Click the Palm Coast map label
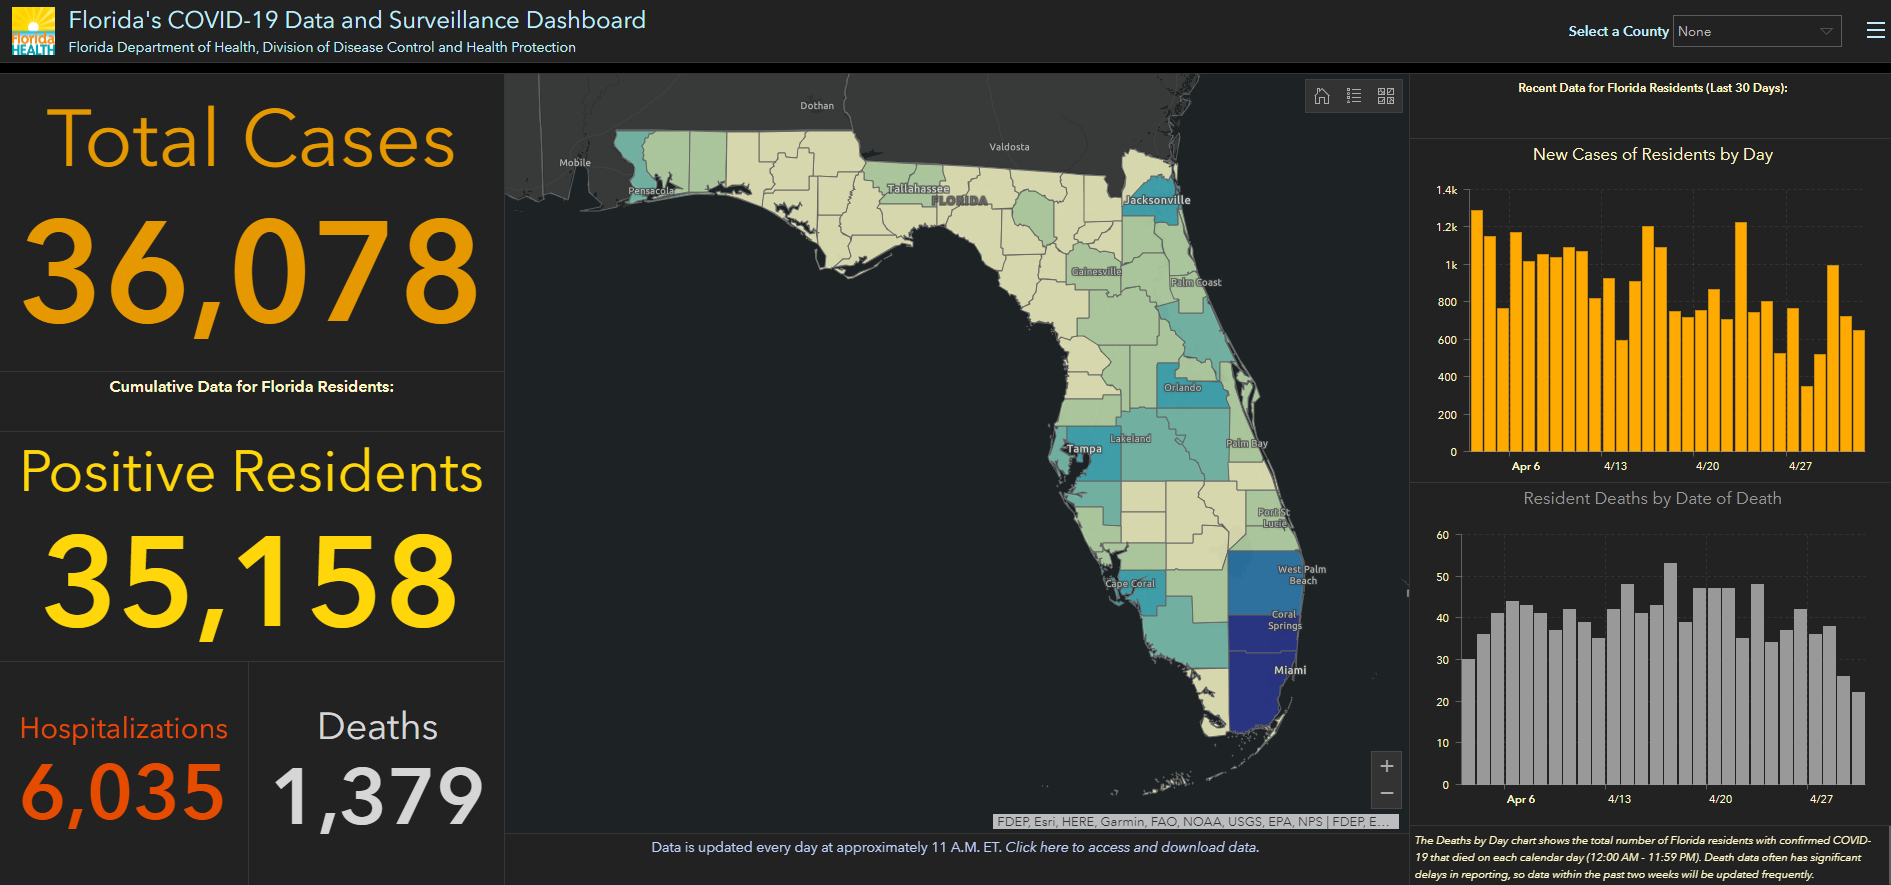 tap(1197, 283)
